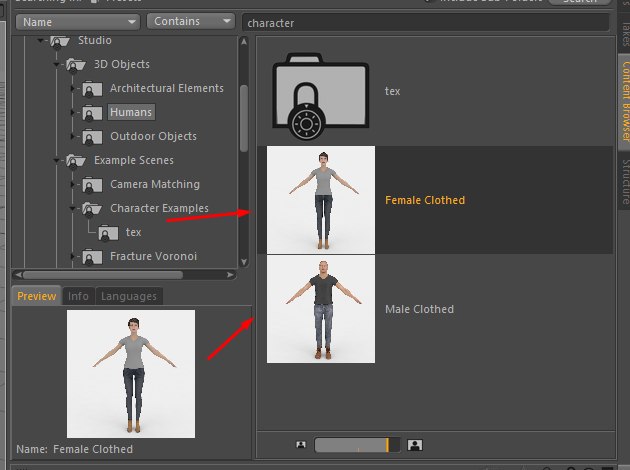Screen dimensions: 630x470
Task: Click the large thumbnail size icon
Action: click(415, 445)
